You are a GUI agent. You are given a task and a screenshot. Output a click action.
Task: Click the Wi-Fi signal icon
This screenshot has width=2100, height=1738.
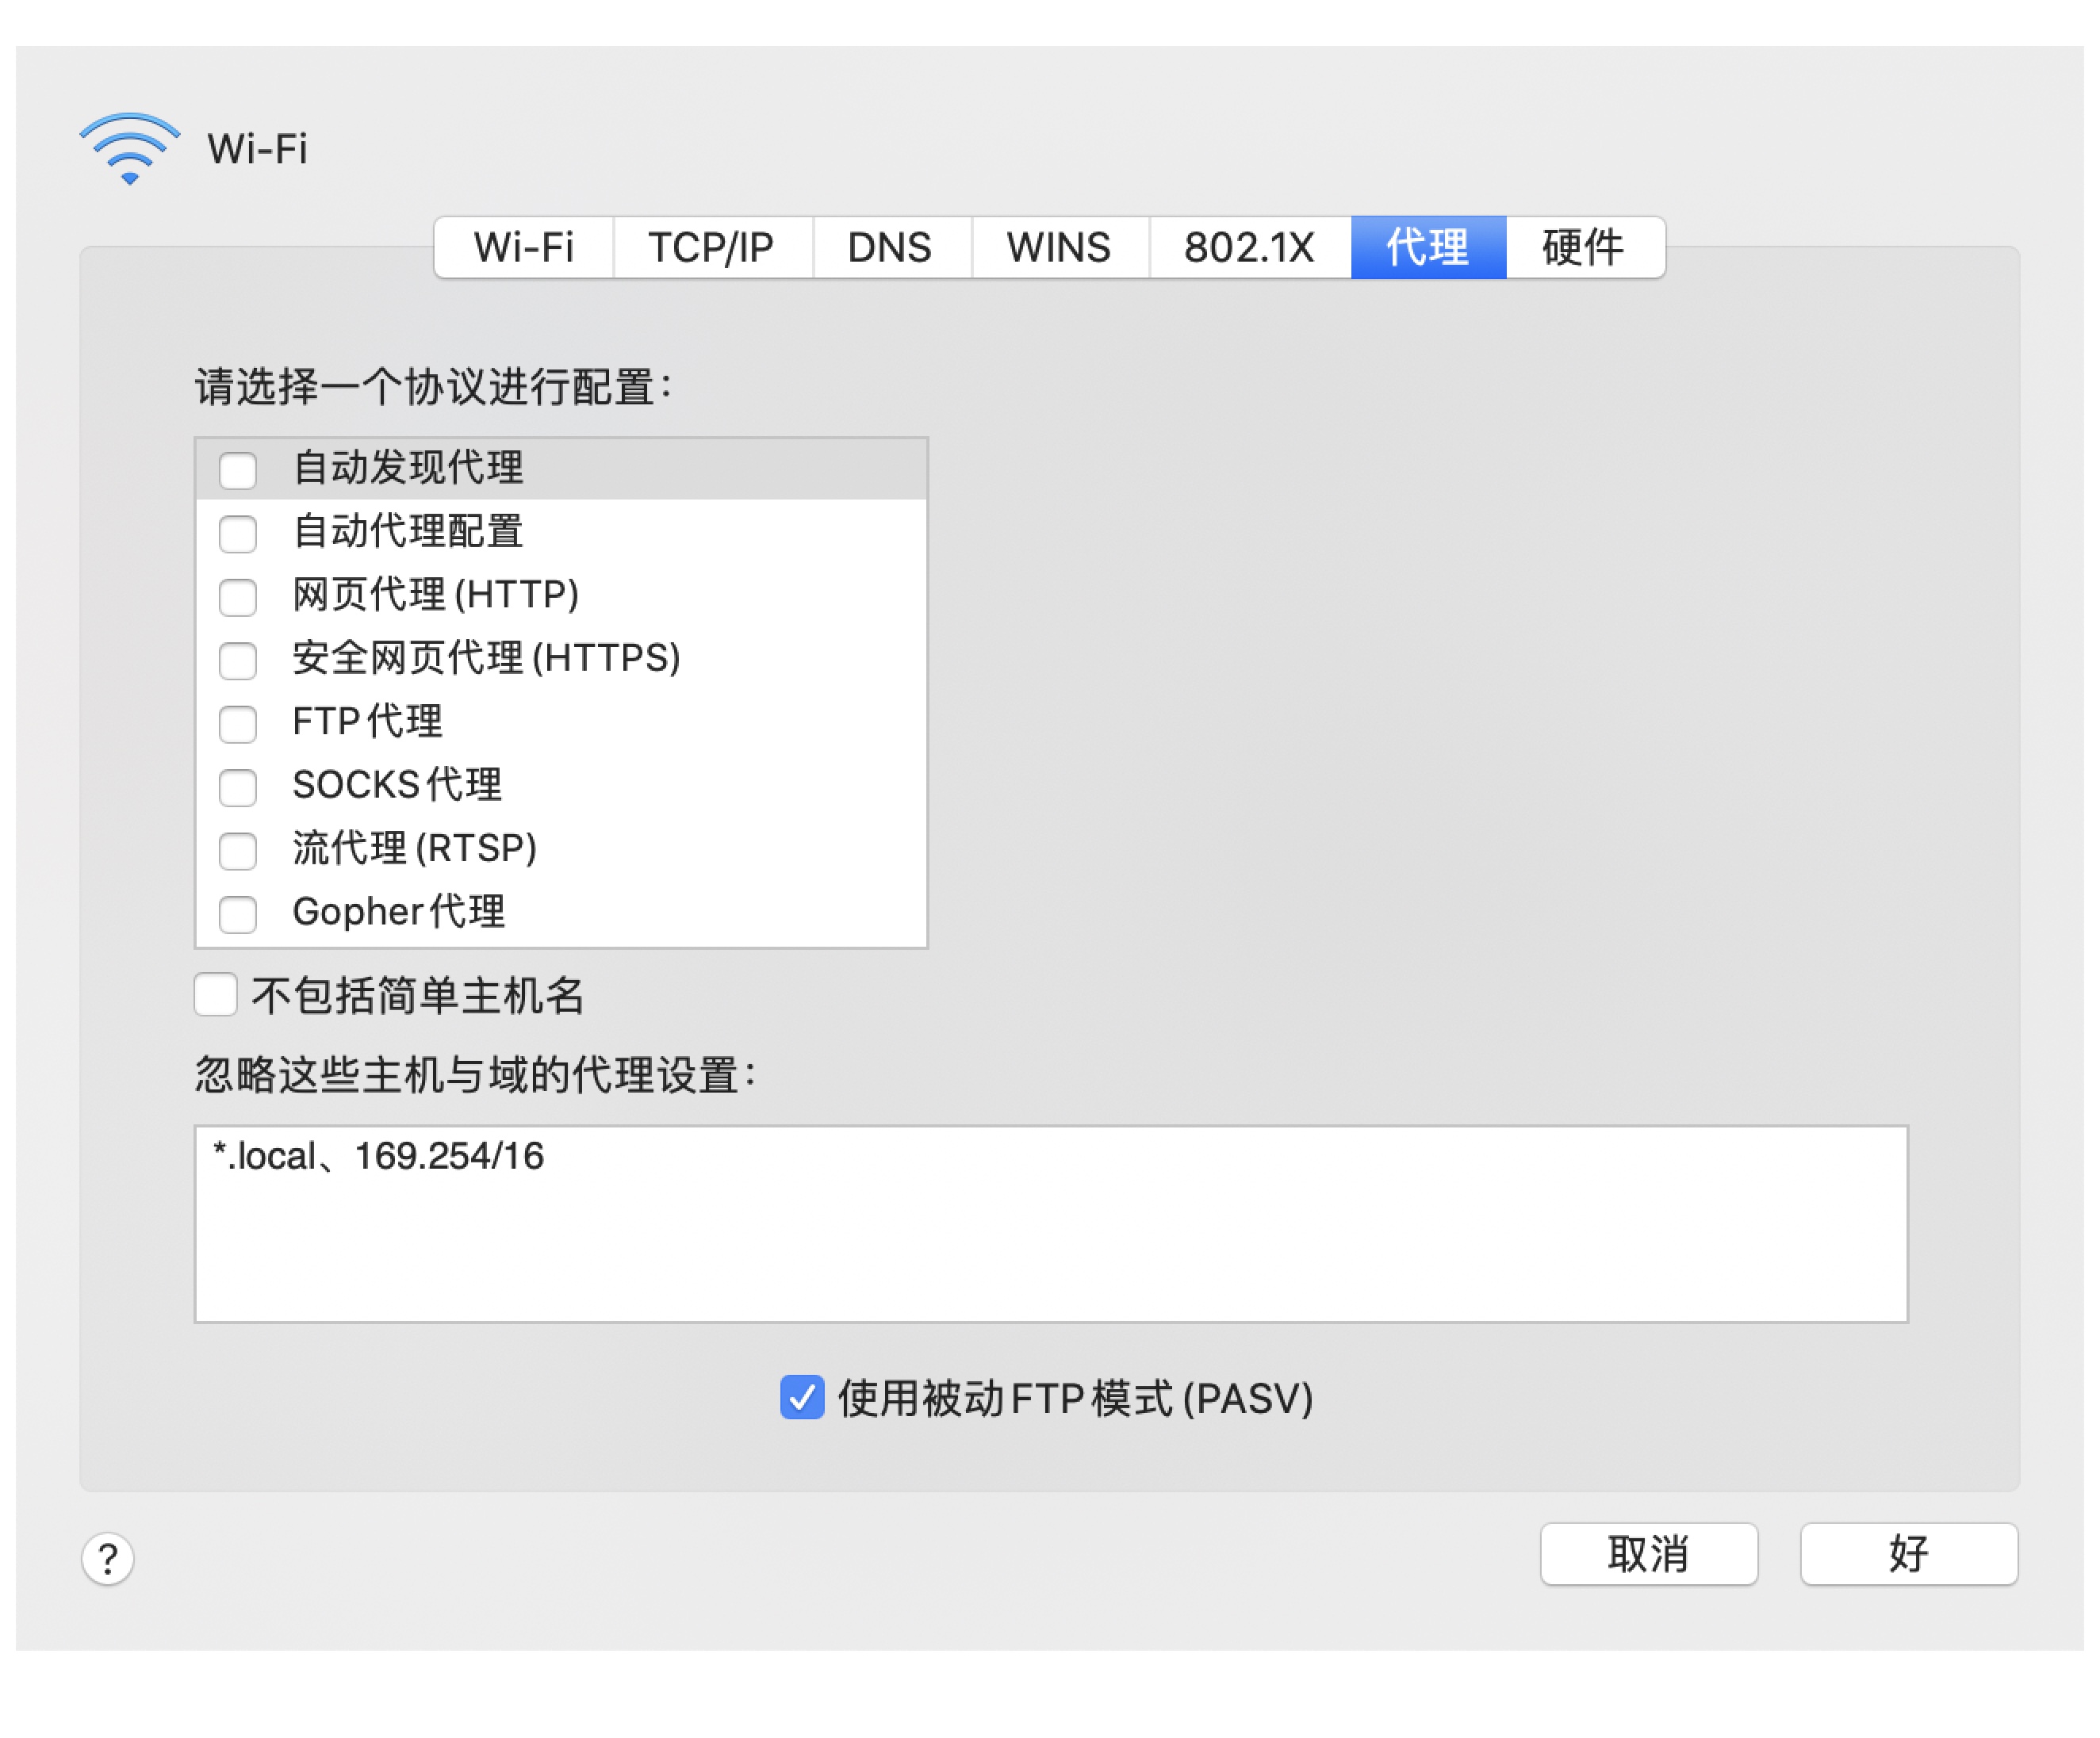pyautogui.click(x=129, y=149)
